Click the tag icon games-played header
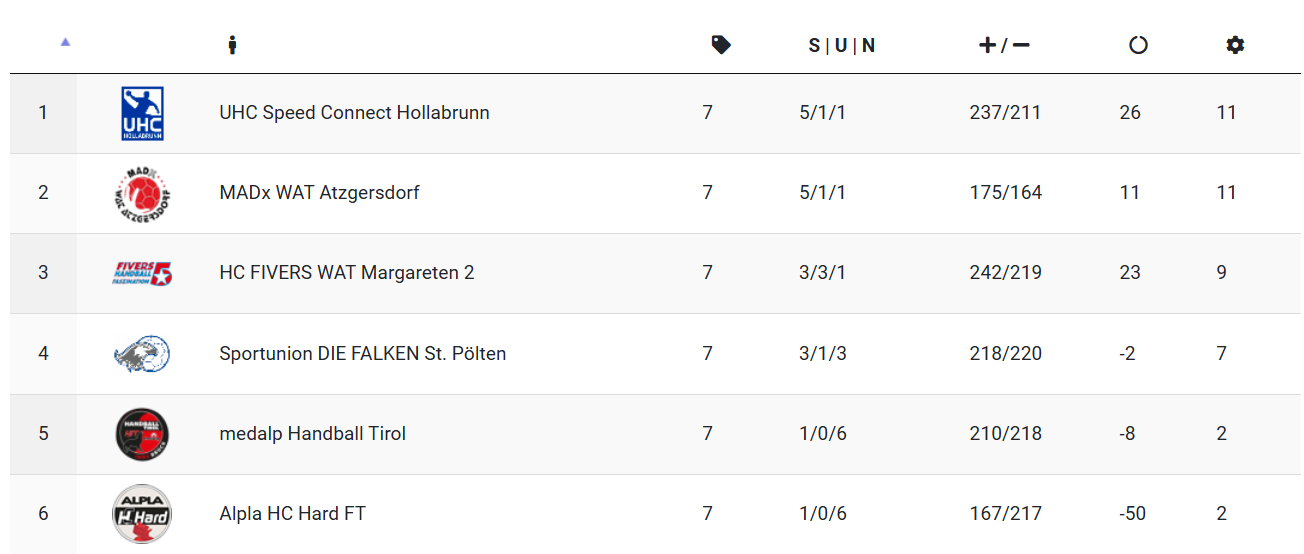This screenshot has height=554, width=1304. [721, 45]
